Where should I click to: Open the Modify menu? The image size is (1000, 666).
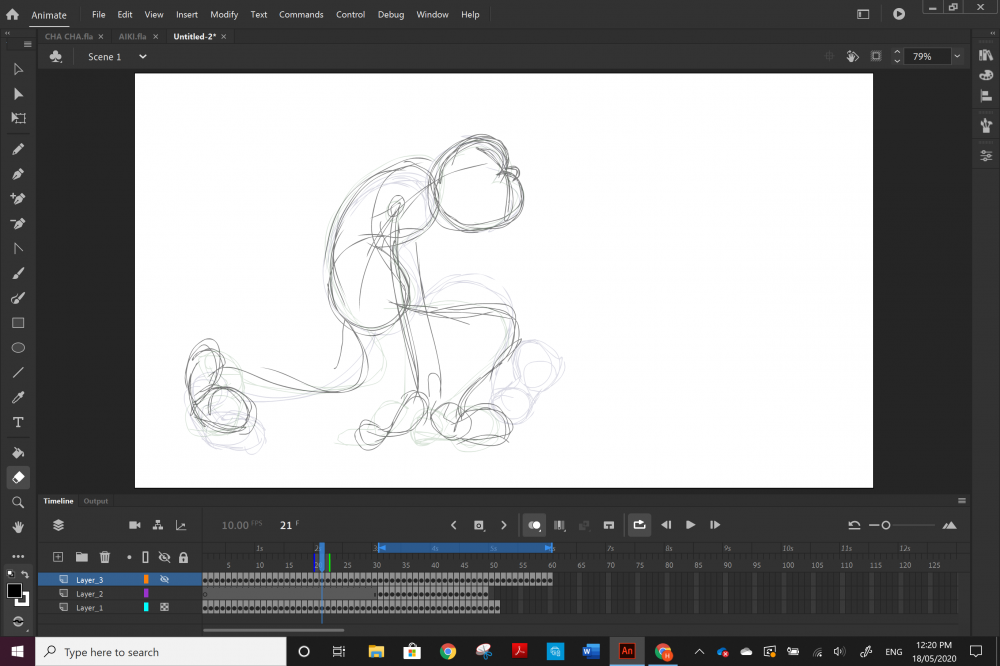pos(224,15)
